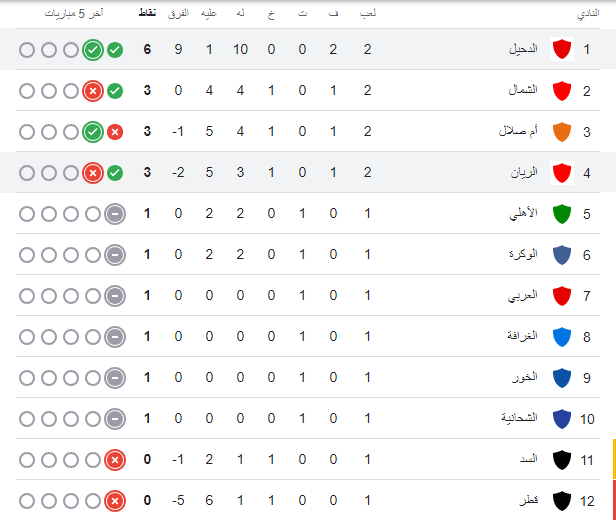Click the الوكرة team shield logo
616x531 pixels.
tap(562, 255)
